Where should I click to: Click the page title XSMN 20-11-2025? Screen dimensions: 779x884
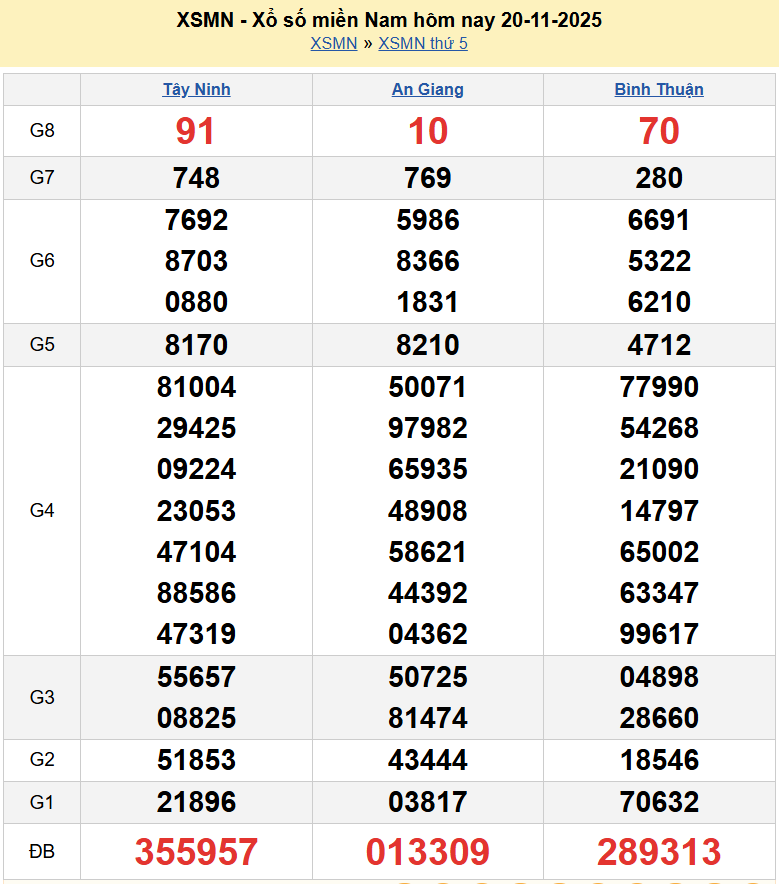(389, 20)
